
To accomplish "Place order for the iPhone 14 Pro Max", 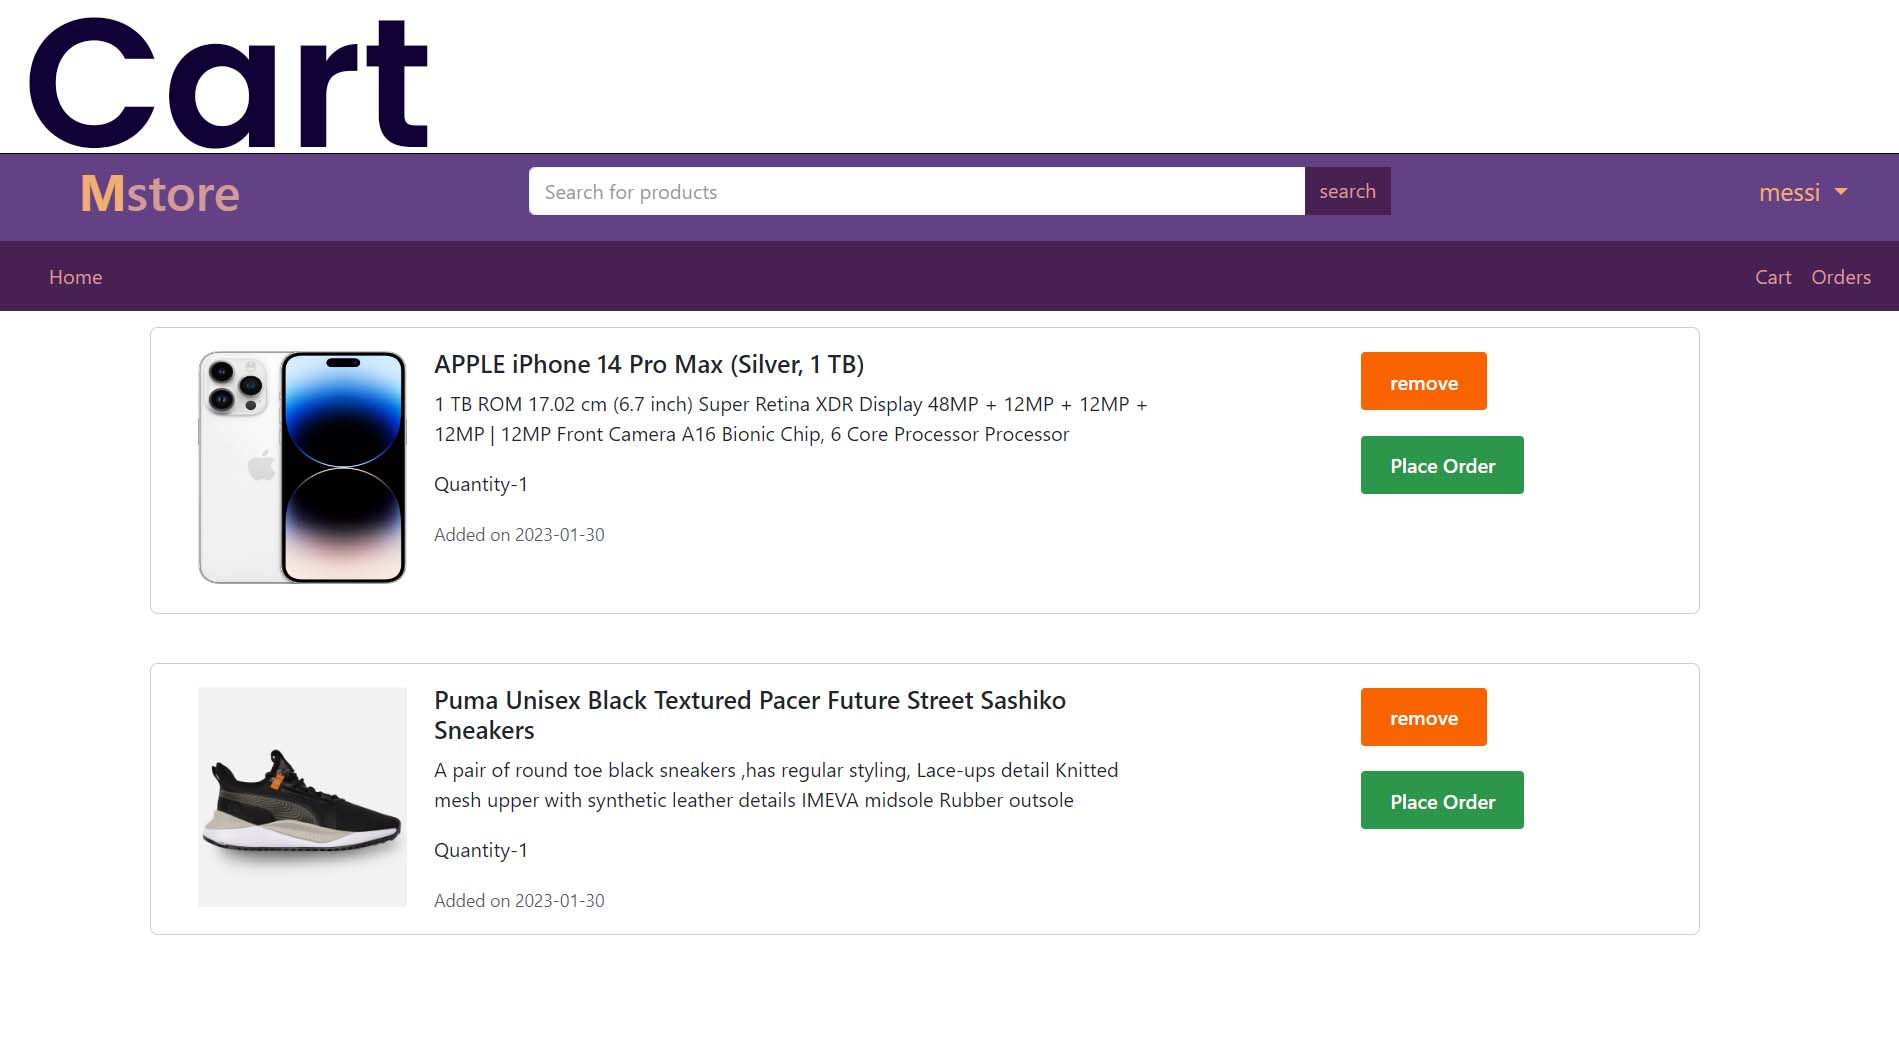I will [x=1442, y=465].
